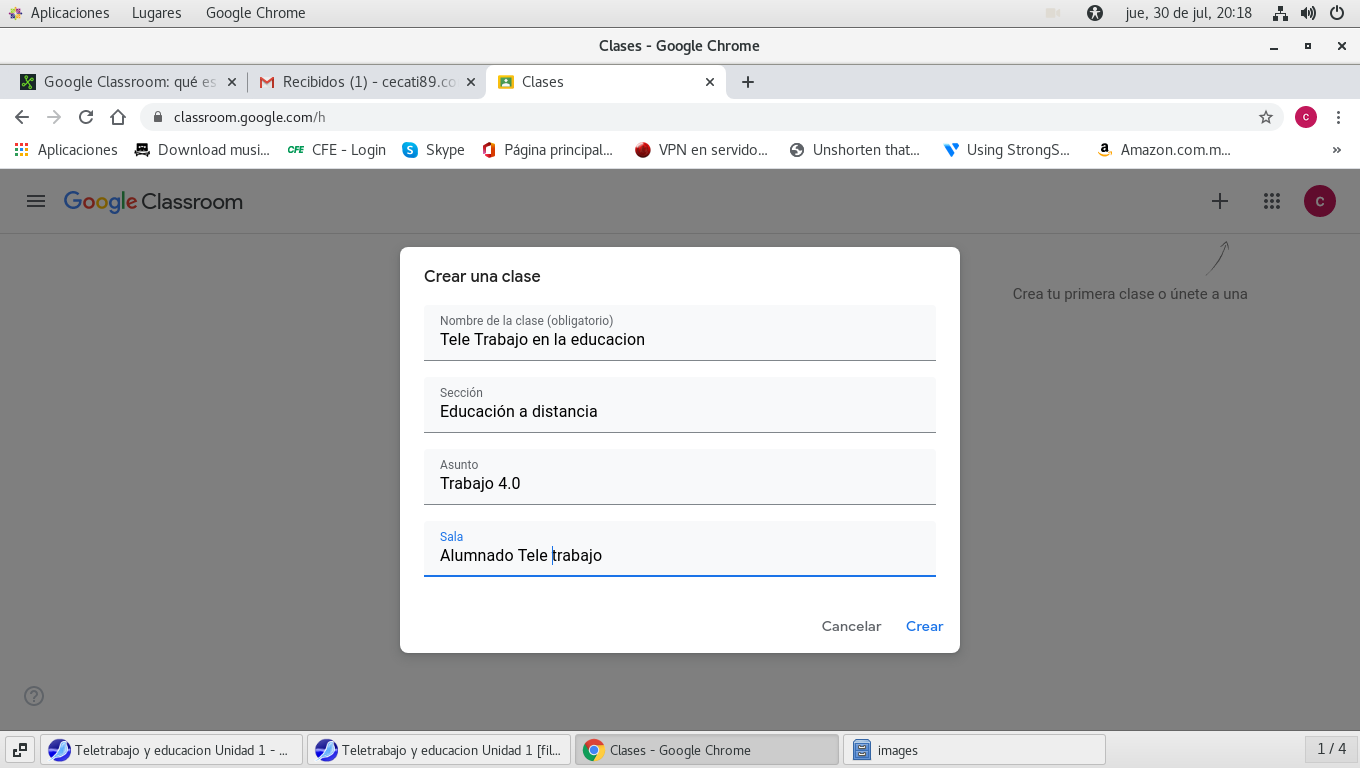Open the Lugares system menu
This screenshot has height=768, width=1360.
click(x=156, y=13)
